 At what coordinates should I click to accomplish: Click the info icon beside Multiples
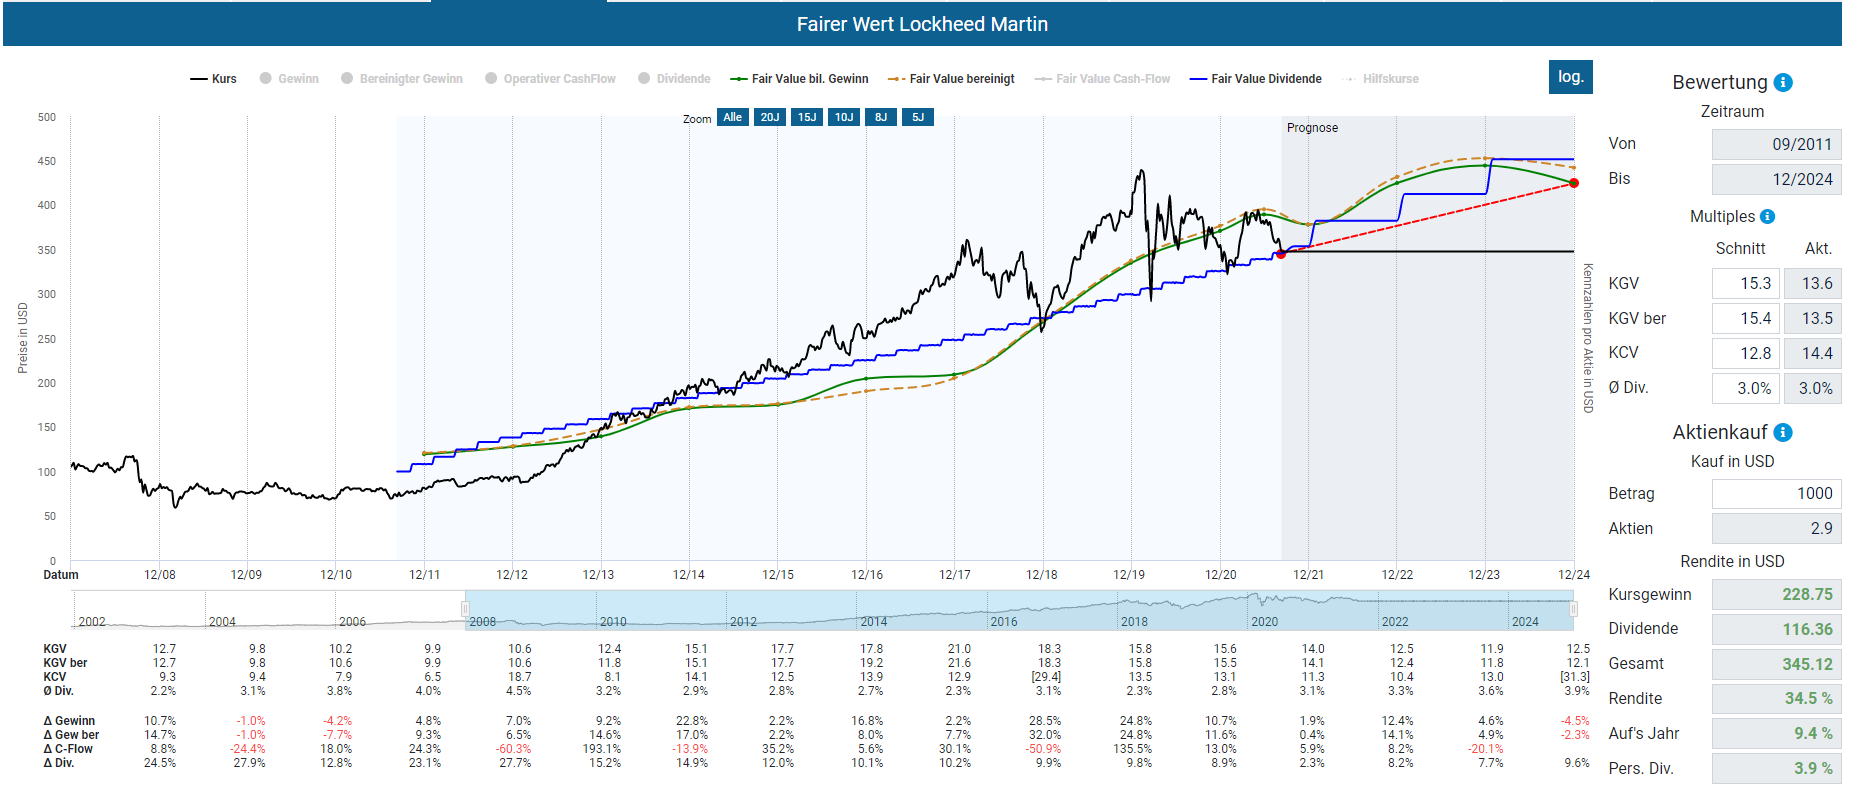click(1767, 217)
